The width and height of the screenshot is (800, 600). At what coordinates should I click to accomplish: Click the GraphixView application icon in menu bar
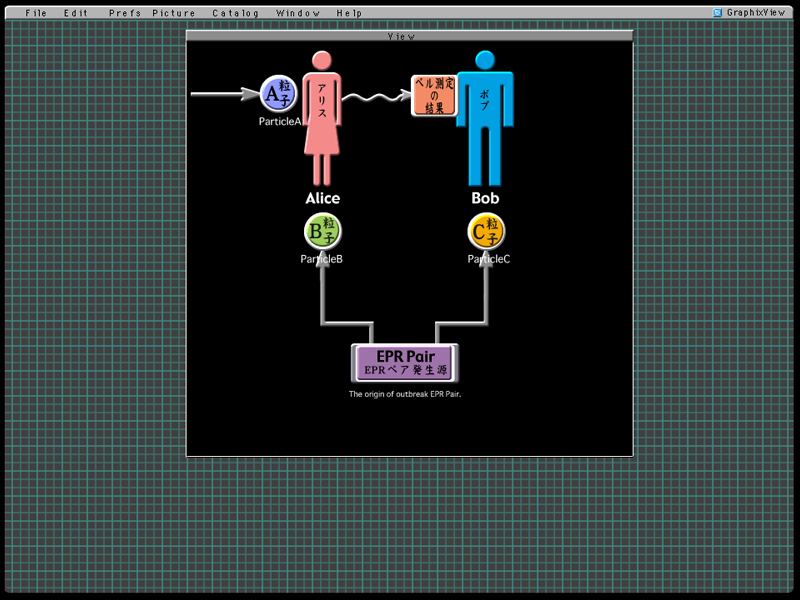(718, 13)
